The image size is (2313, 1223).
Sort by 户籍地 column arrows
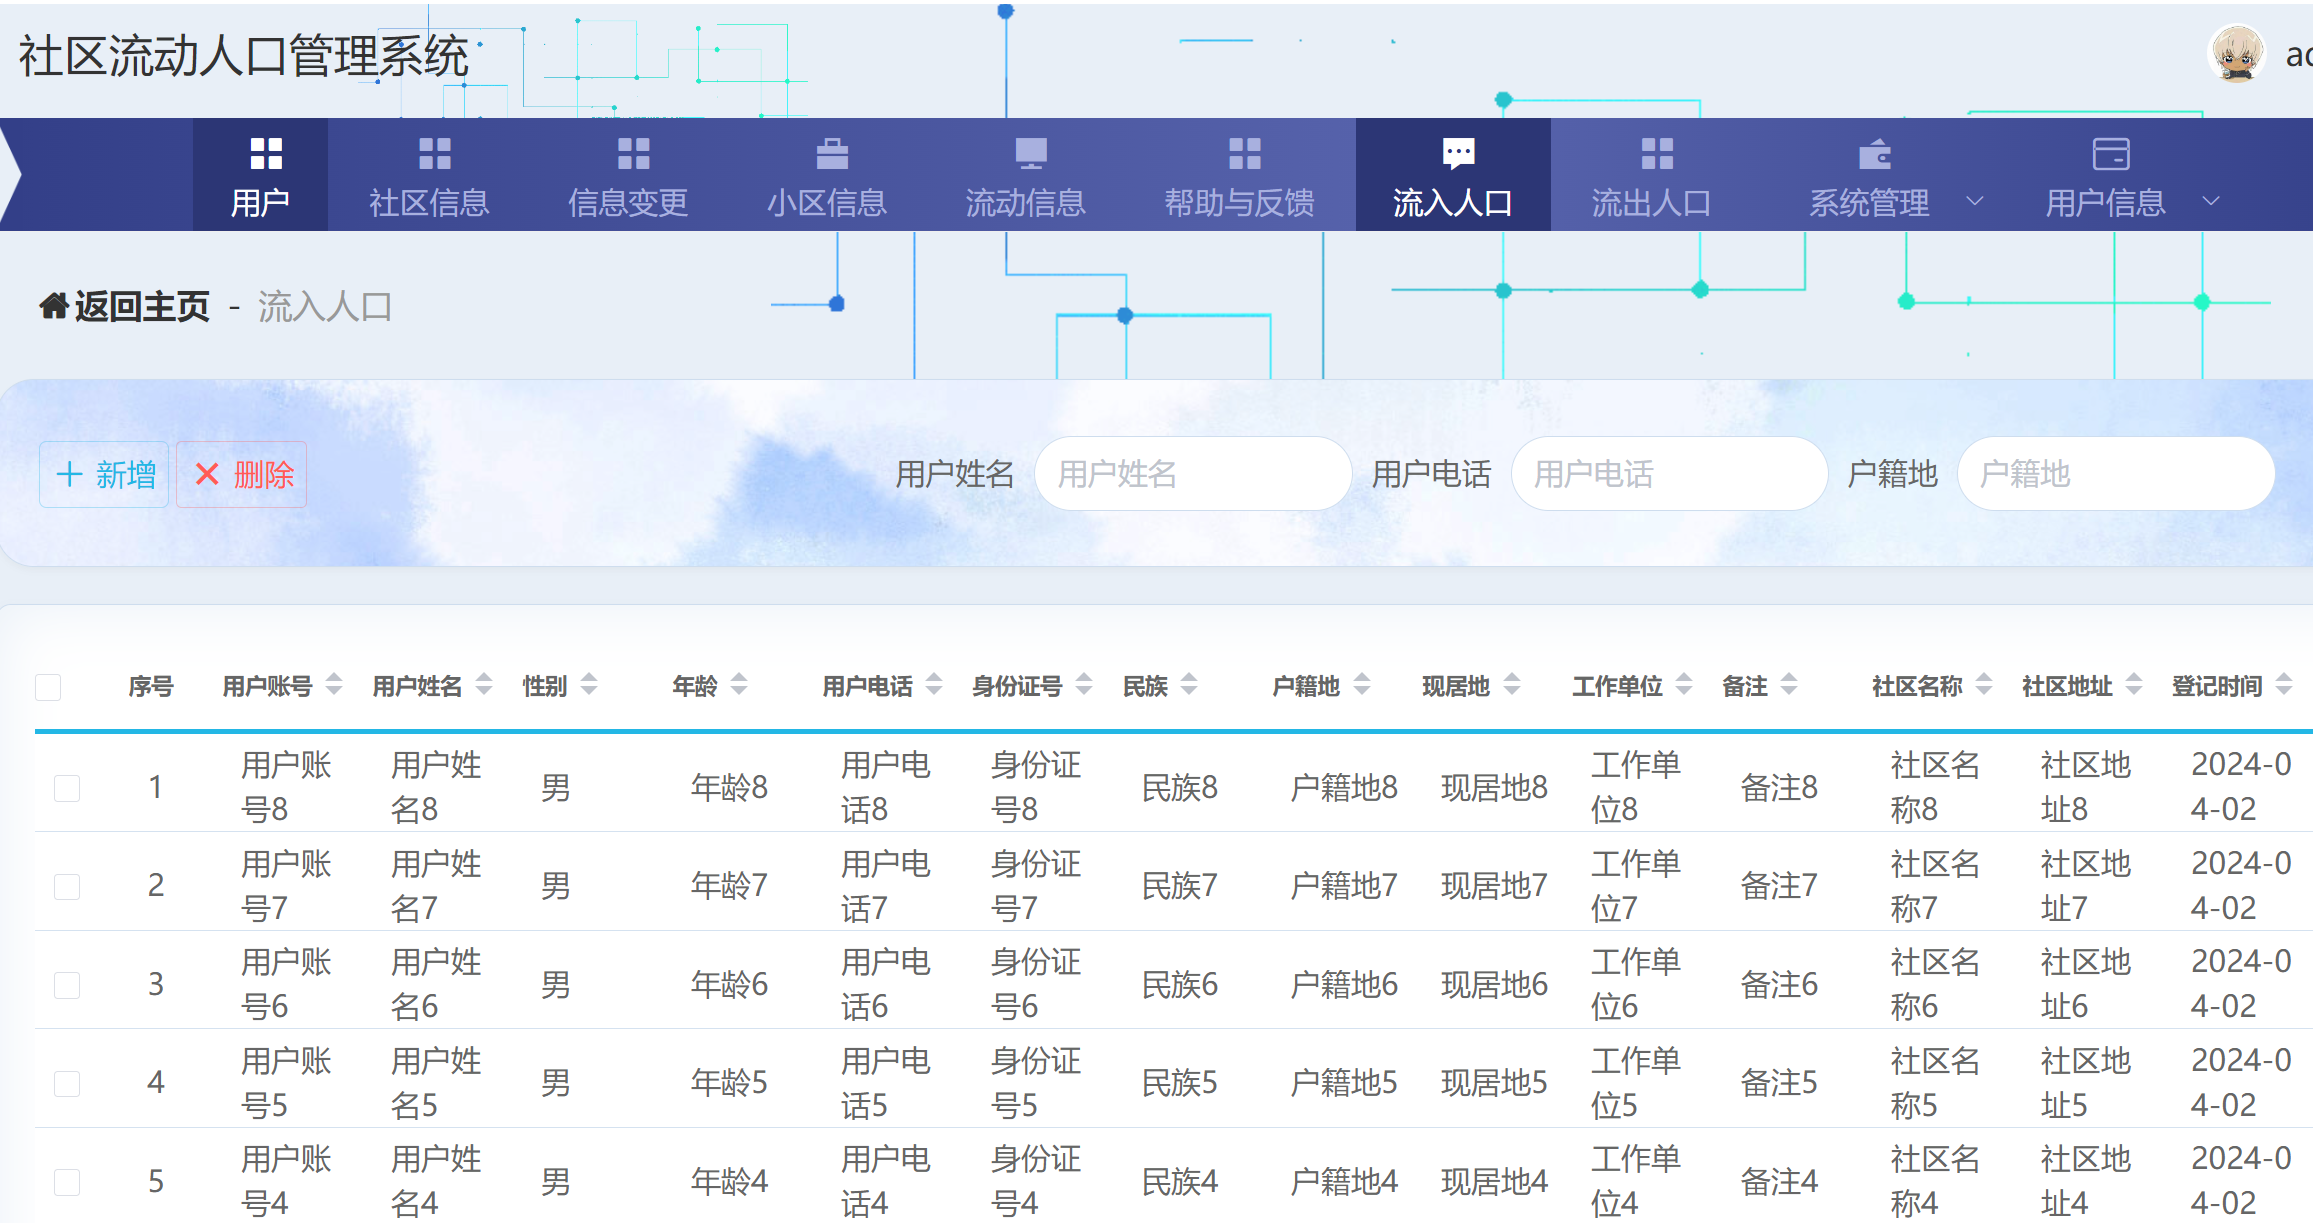1362,685
